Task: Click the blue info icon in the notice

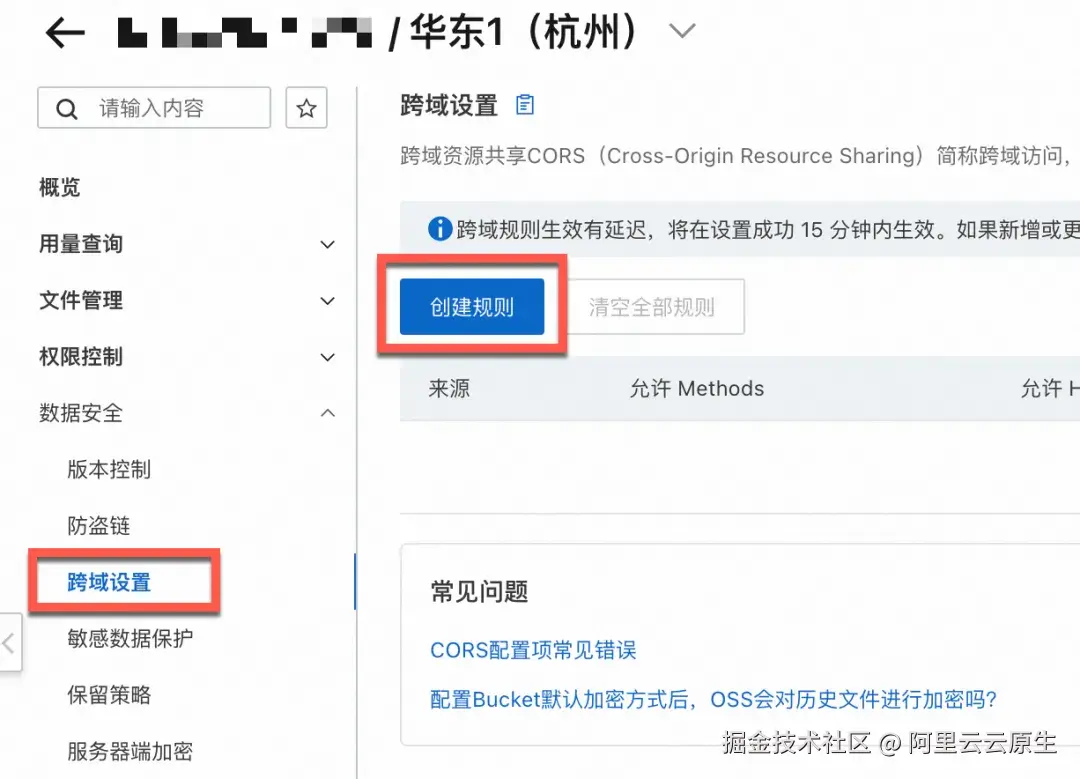Action: pos(440,229)
